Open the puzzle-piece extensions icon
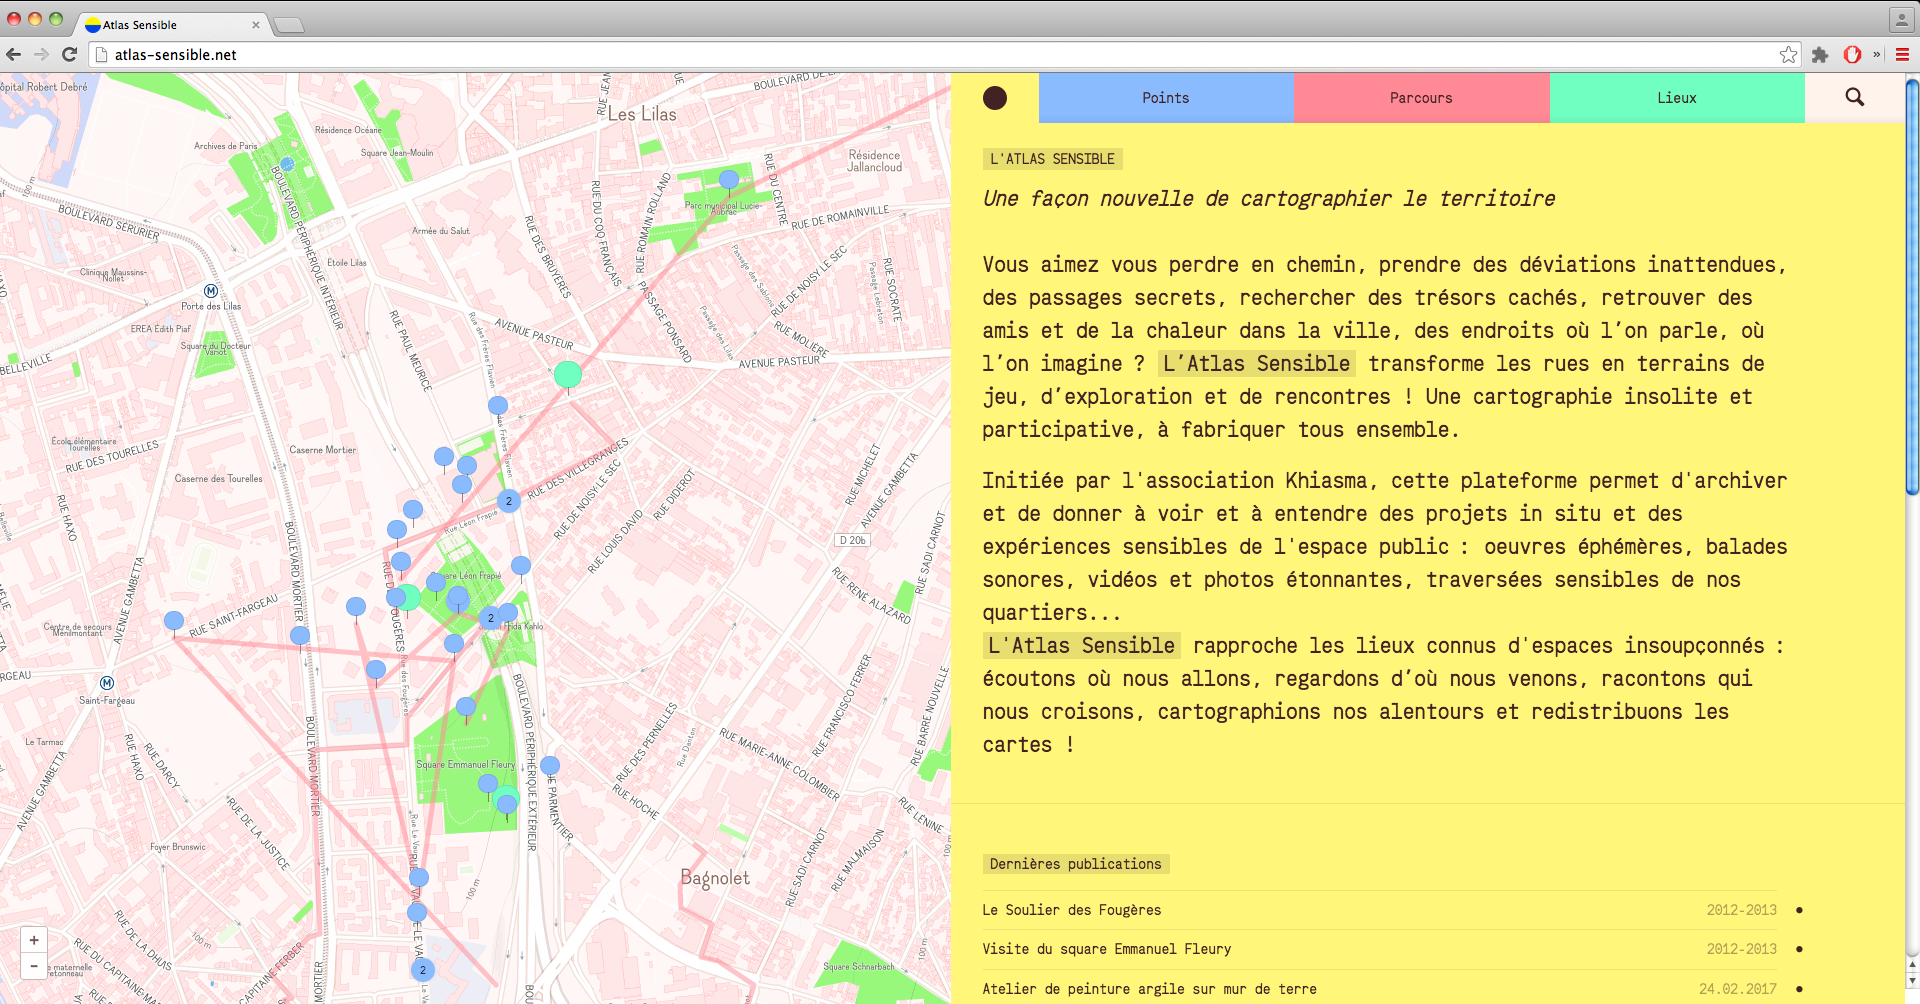Image resolution: width=1920 pixels, height=1004 pixels. (x=1820, y=55)
